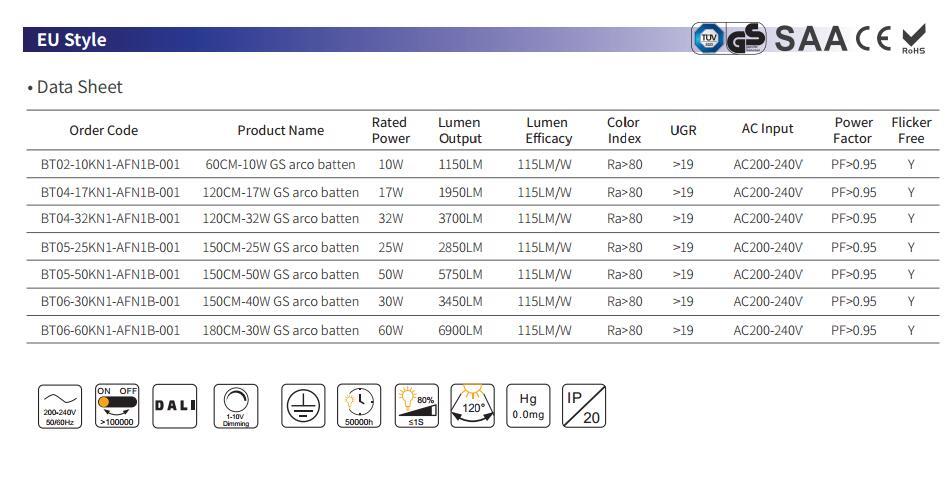The width and height of the screenshot is (948, 480).
Task: Click the earth grounding symbol icon
Action: (303, 406)
